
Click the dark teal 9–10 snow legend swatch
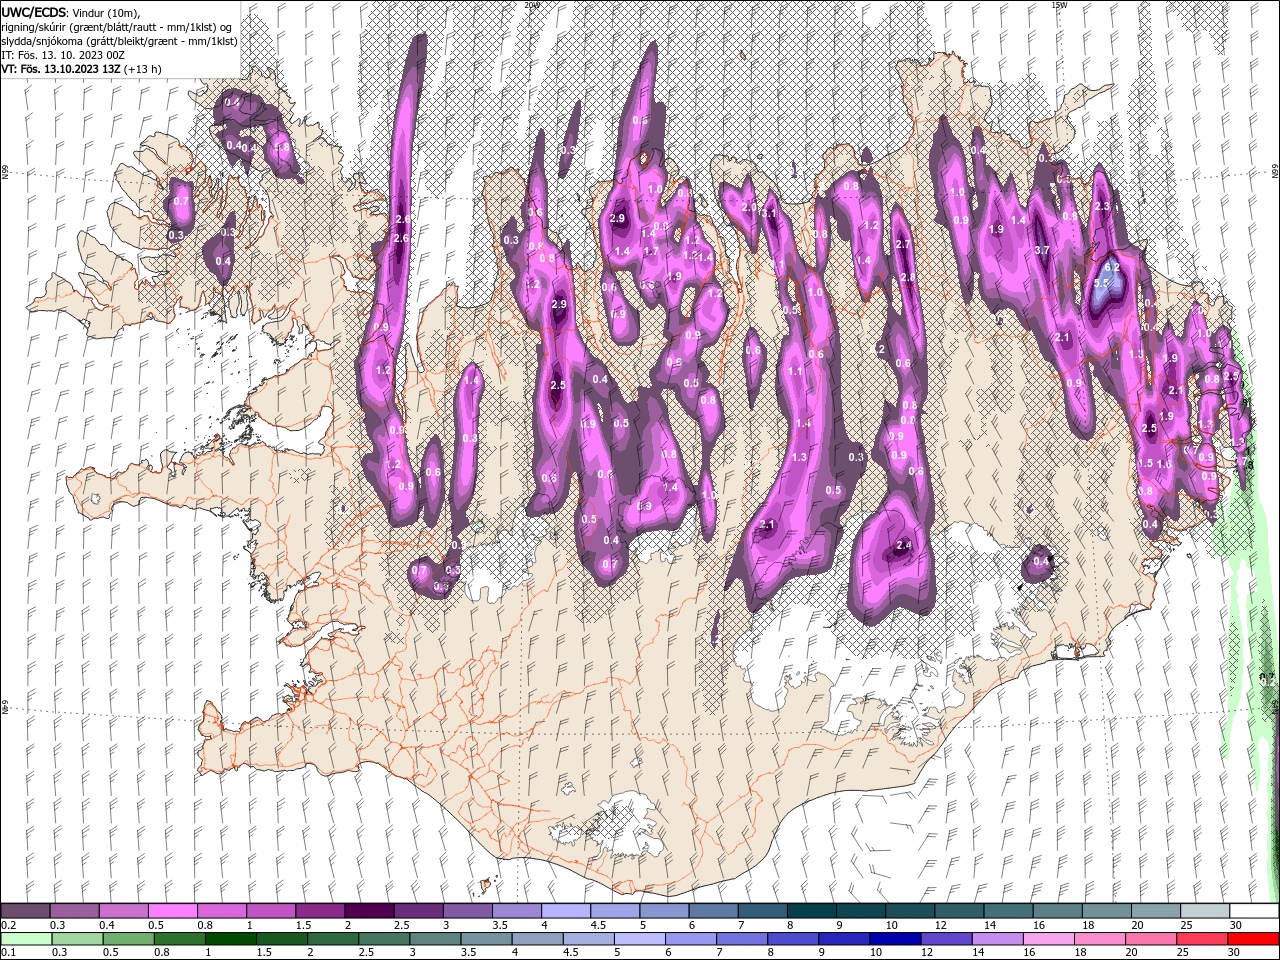[x=859, y=910]
